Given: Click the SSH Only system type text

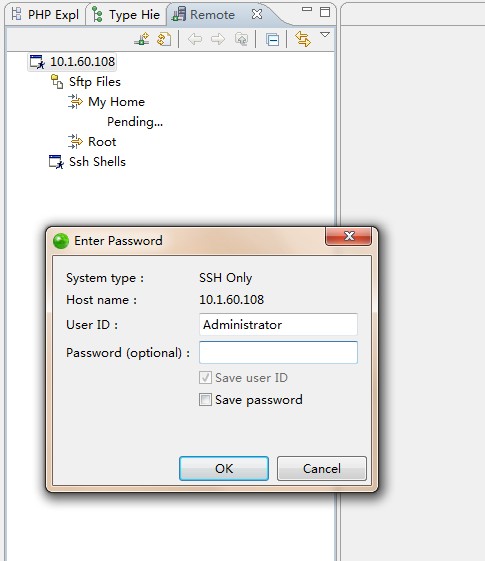Looking at the screenshot, I should [x=226, y=278].
